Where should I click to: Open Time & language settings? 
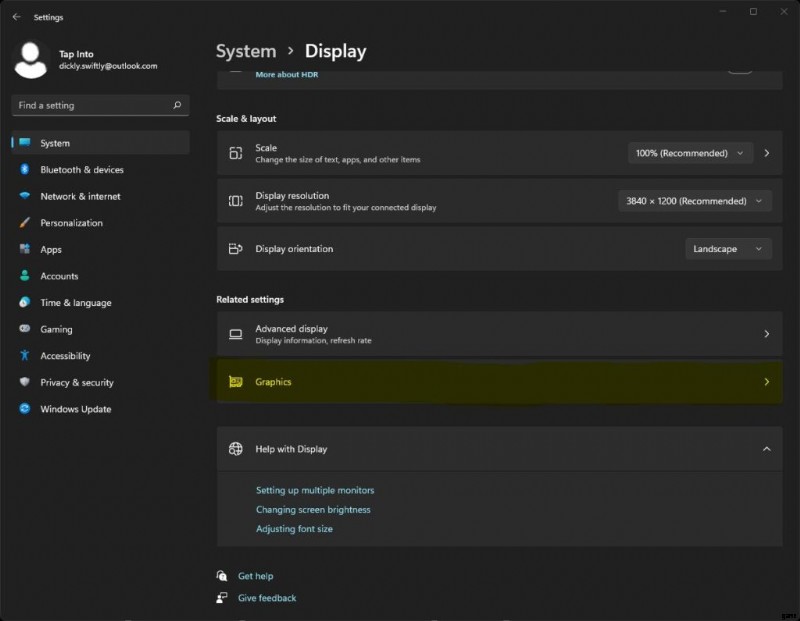click(101, 302)
